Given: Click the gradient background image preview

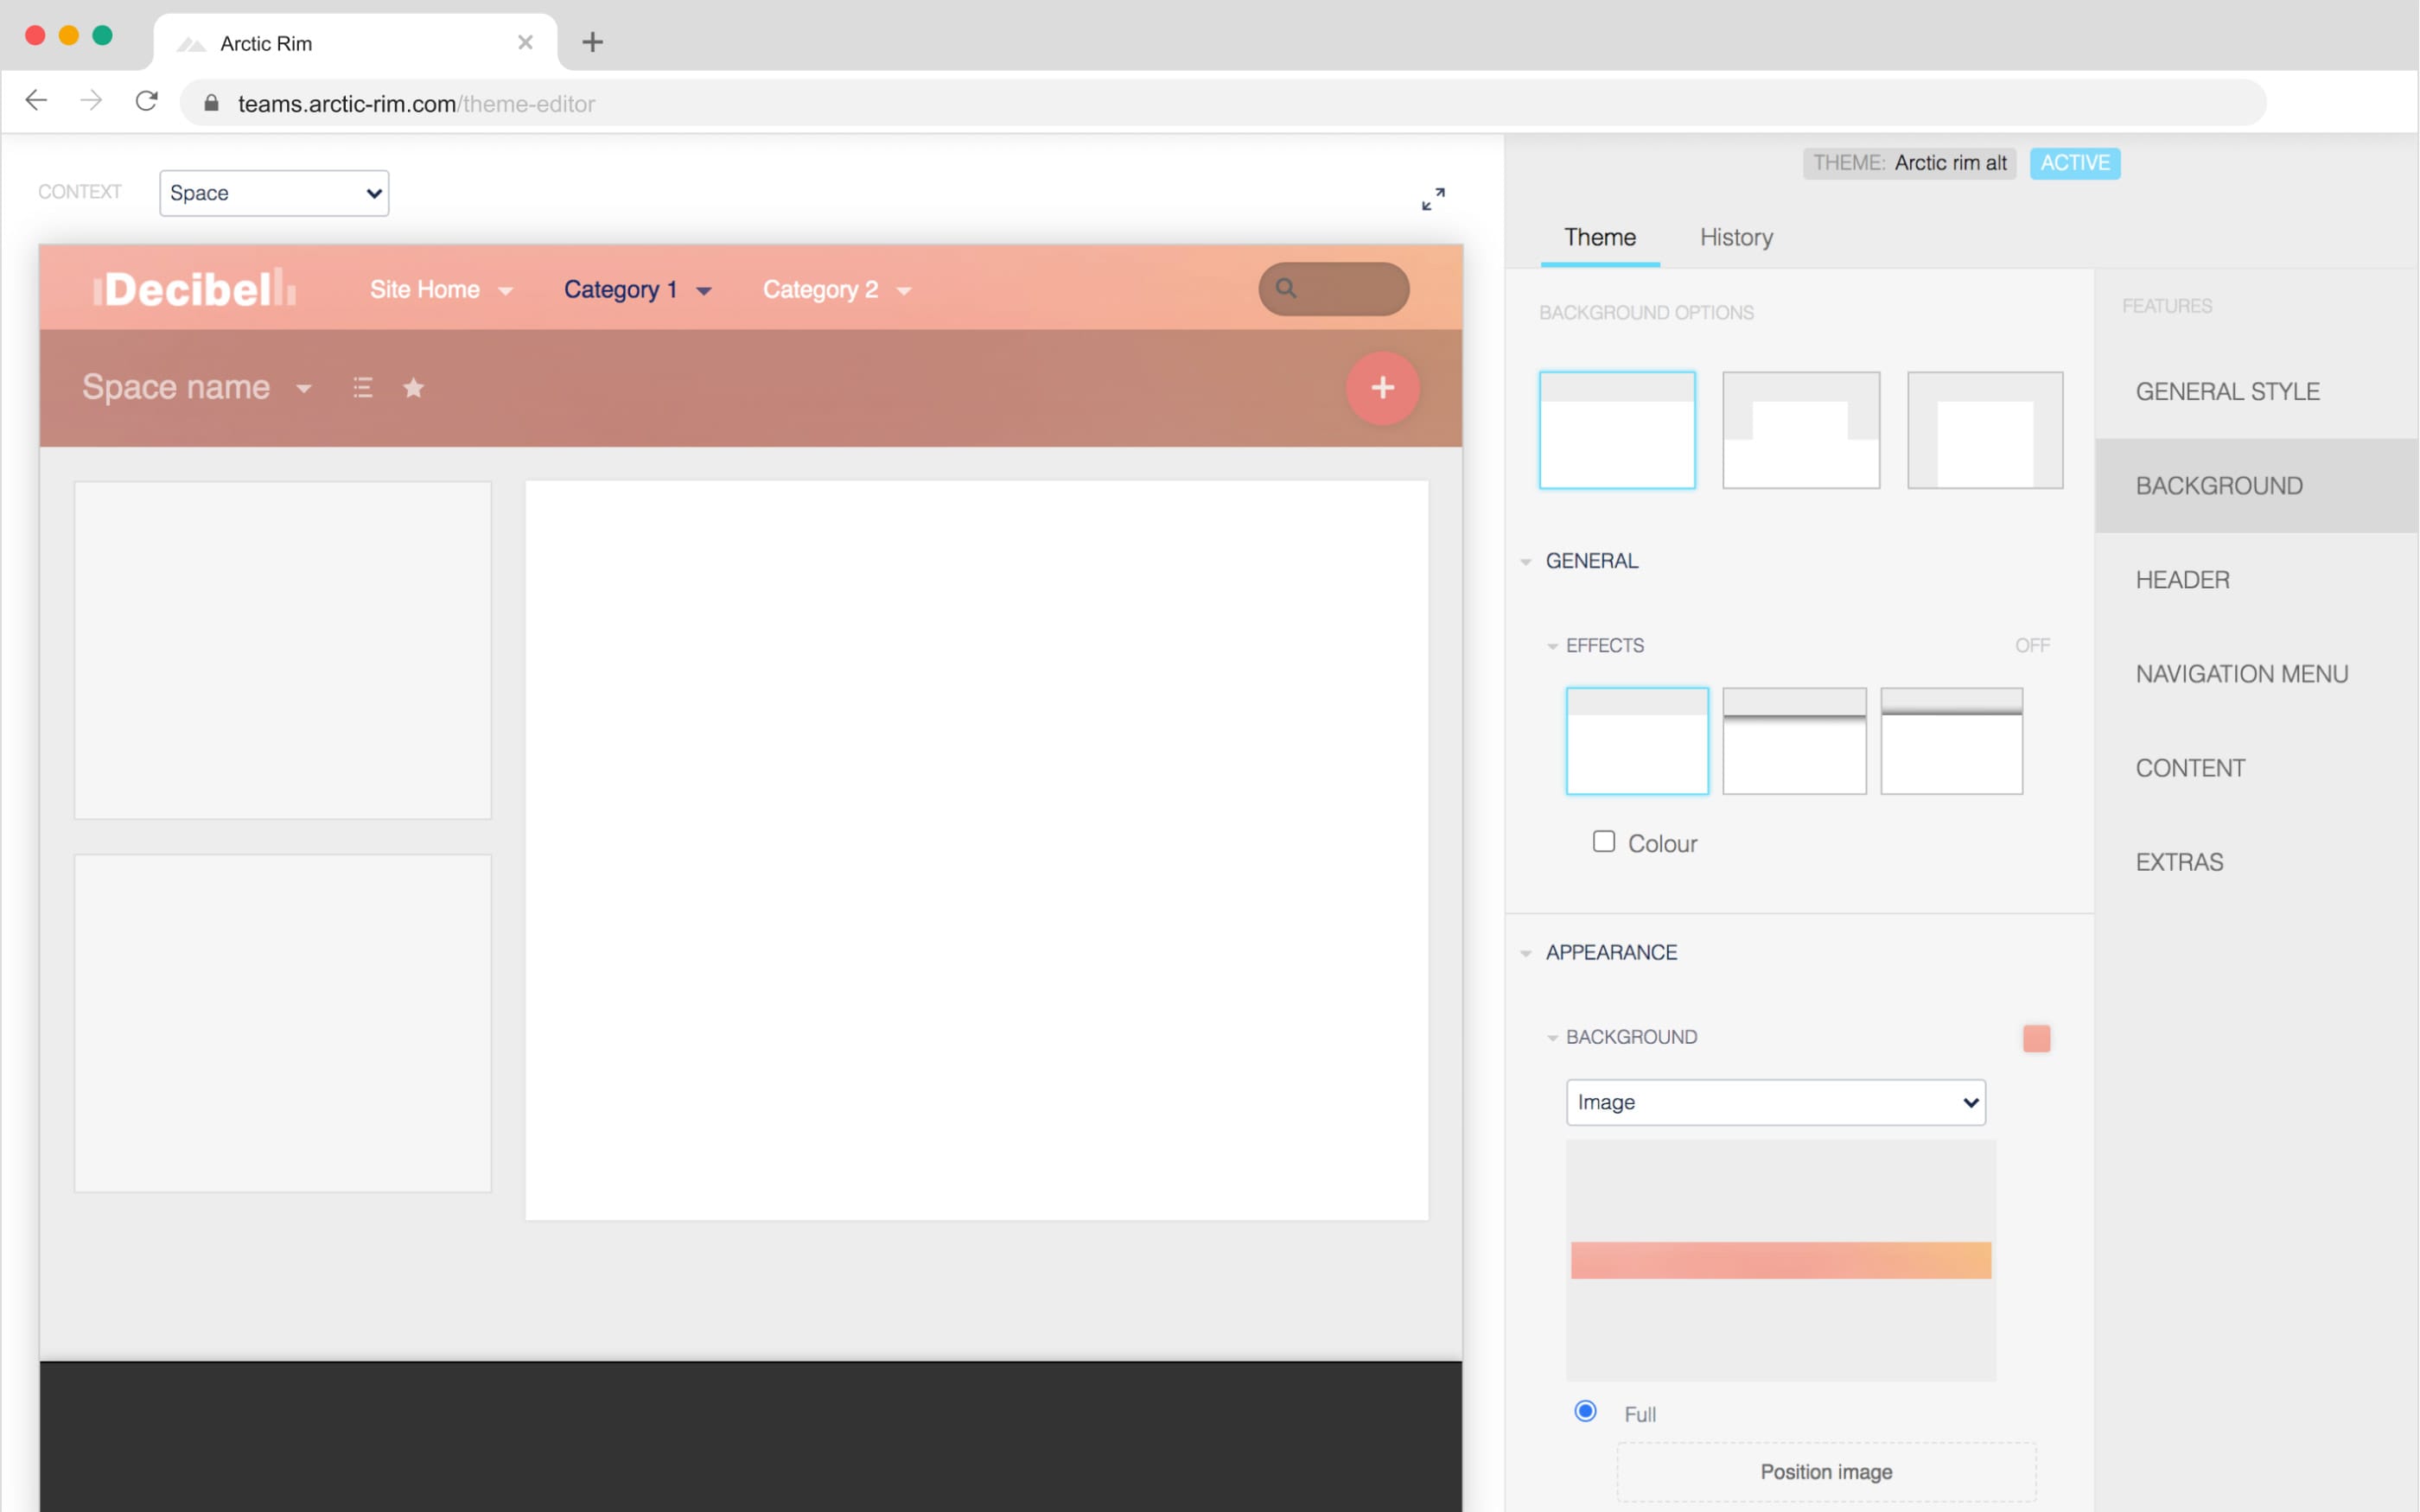Looking at the screenshot, I should point(1781,1260).
